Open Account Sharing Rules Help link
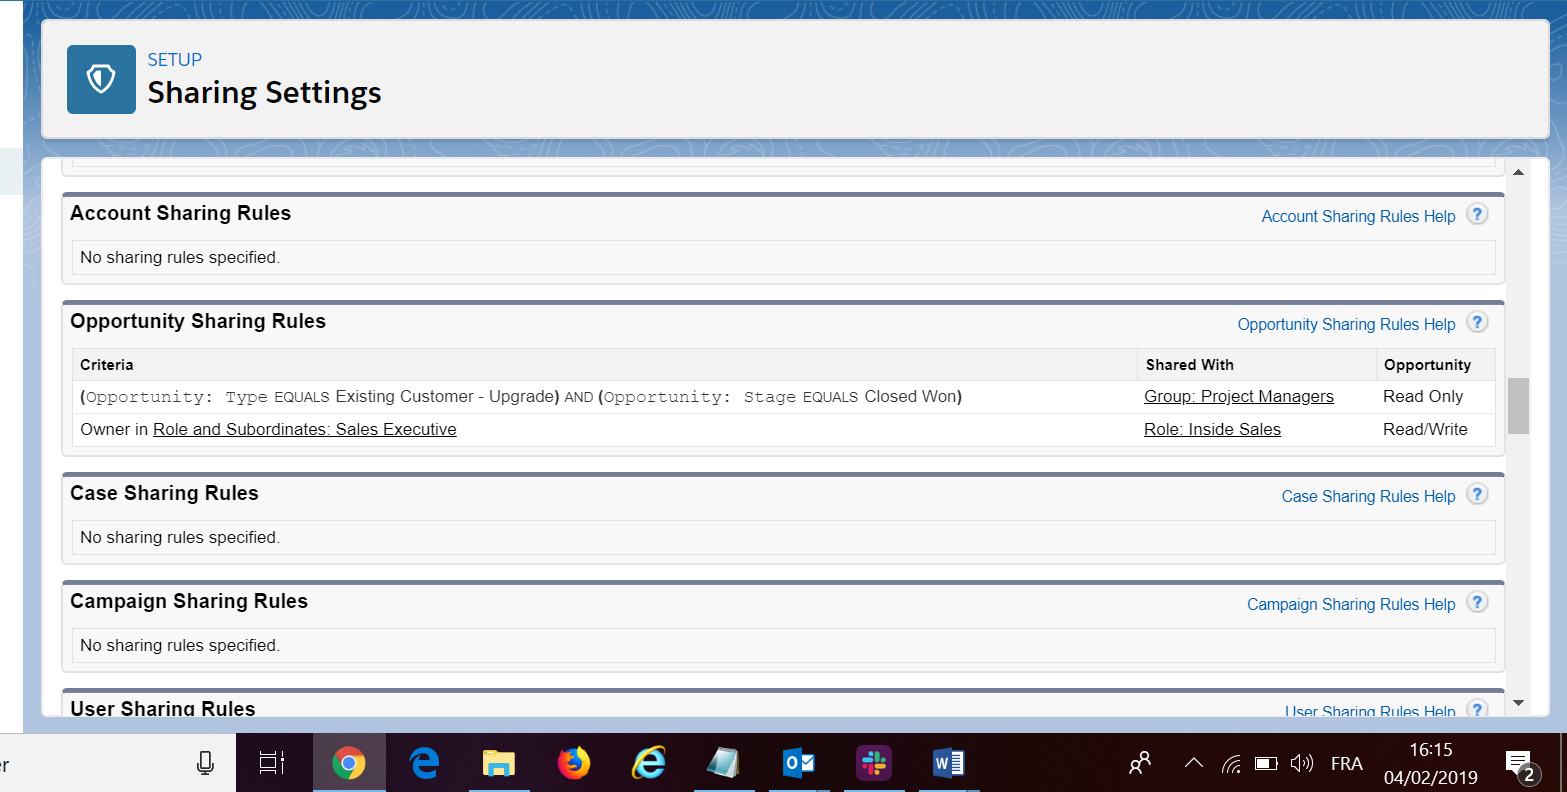The image size is (1567, 792). tap(1358, 217)
